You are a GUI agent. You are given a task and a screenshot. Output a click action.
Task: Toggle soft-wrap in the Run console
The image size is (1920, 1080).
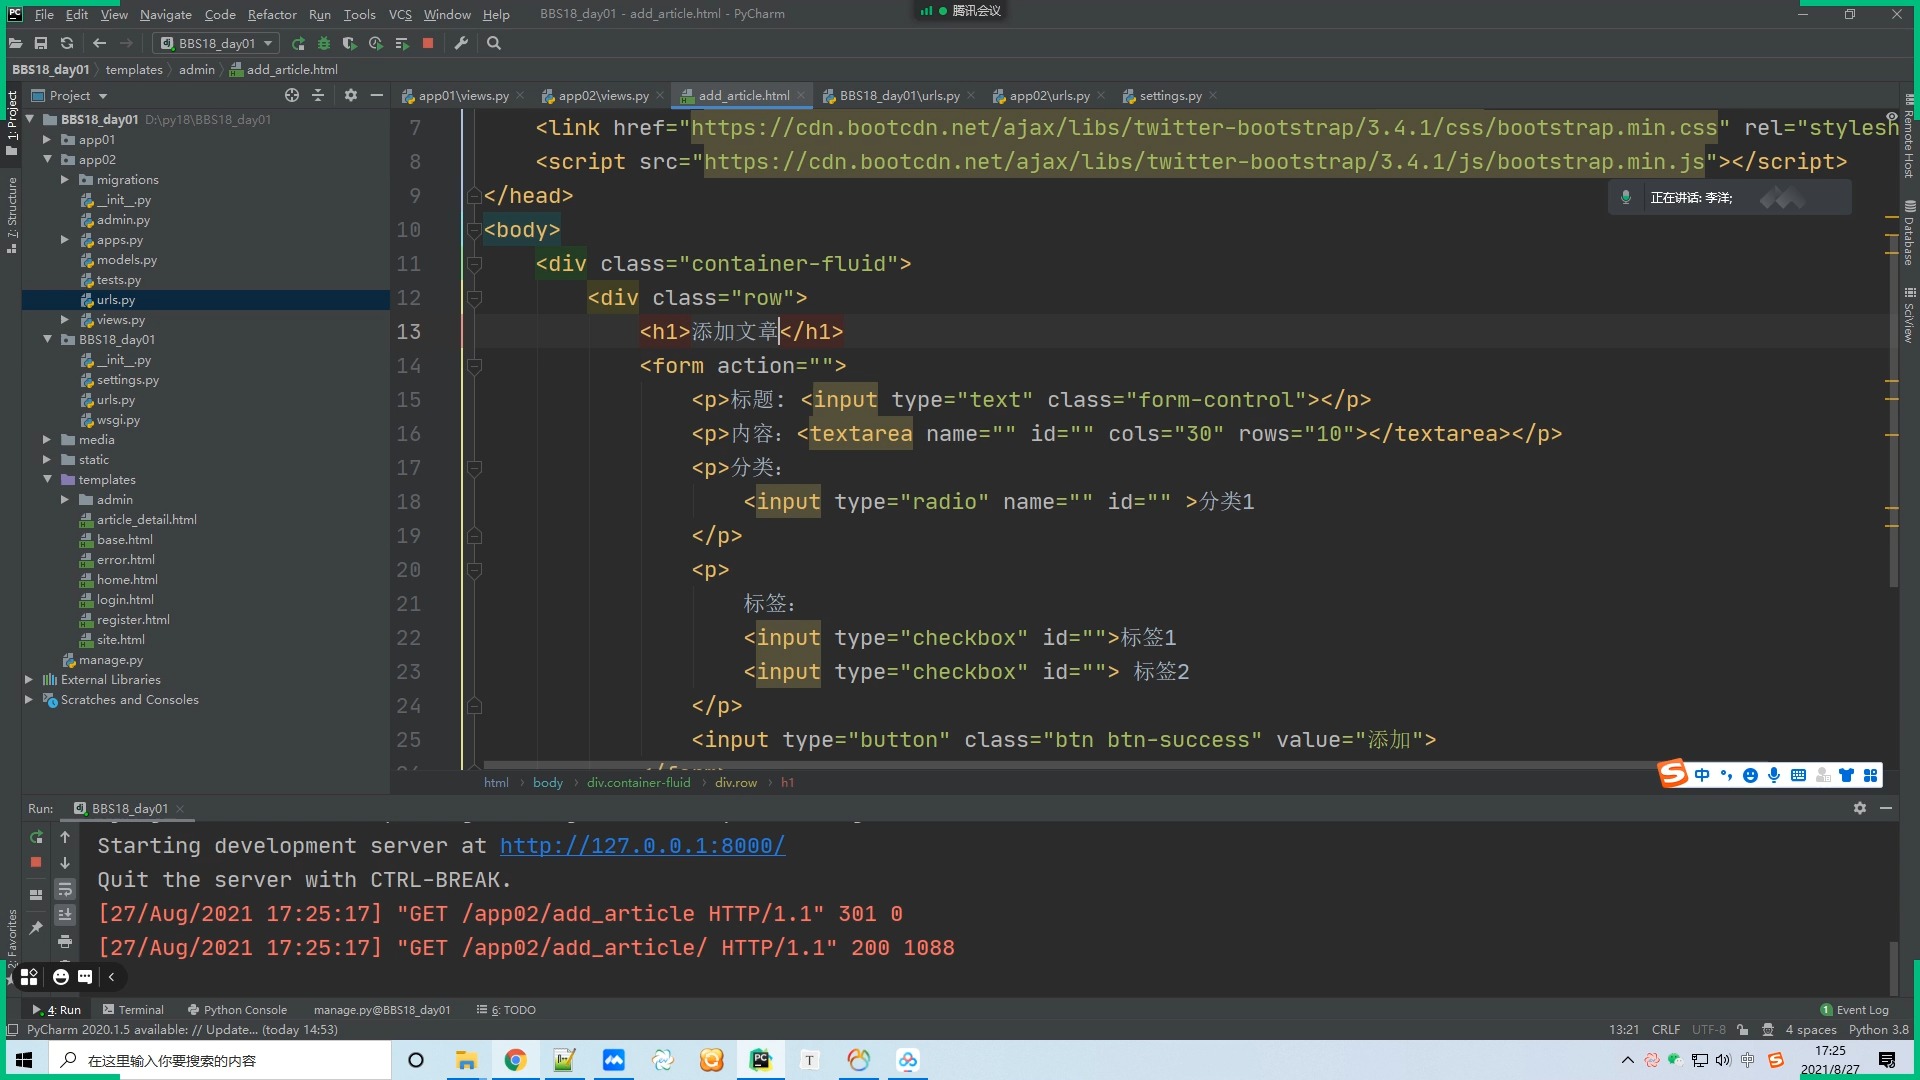pyautogui.click(x=65, y=889)
